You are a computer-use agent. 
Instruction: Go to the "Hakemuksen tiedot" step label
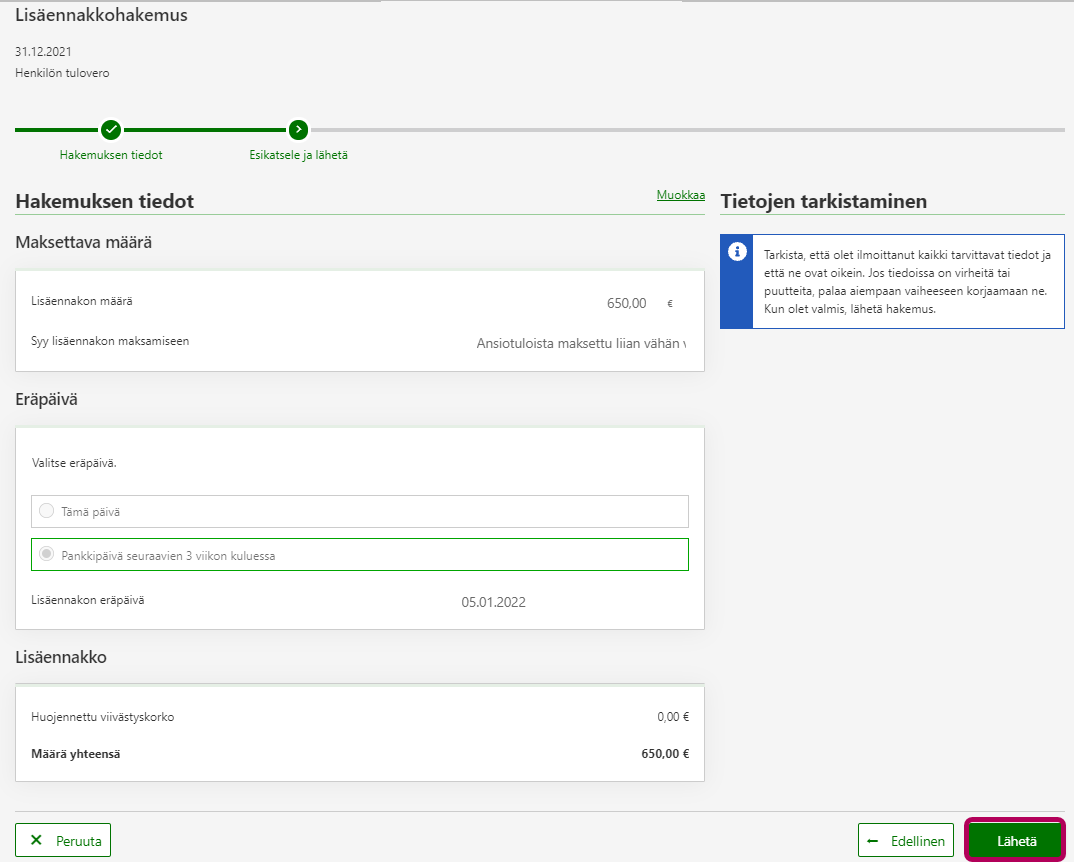pos(111,155)
